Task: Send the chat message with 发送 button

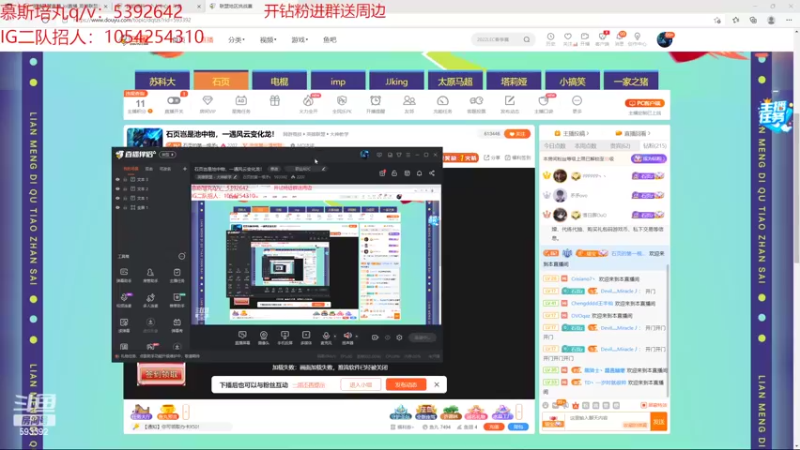Action: pos(659,422)
